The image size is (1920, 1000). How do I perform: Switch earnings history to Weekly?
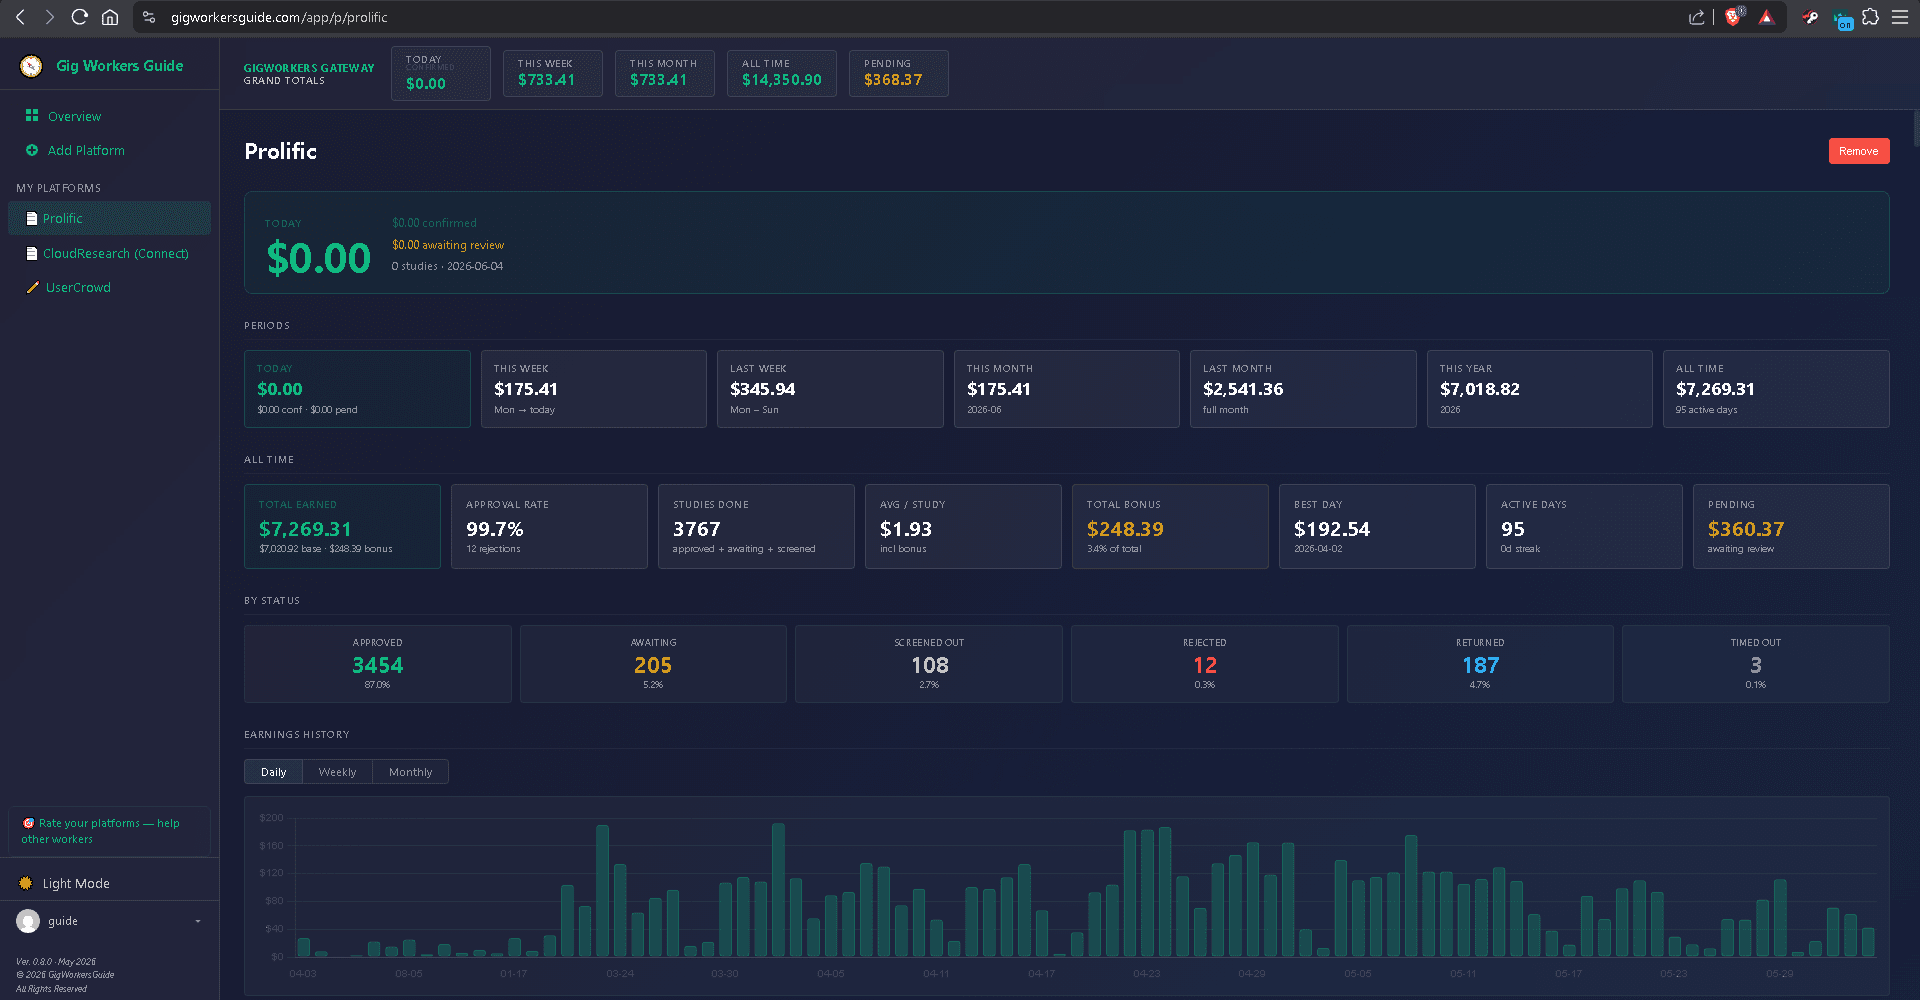pyautogui.click(x=337, y=772)
